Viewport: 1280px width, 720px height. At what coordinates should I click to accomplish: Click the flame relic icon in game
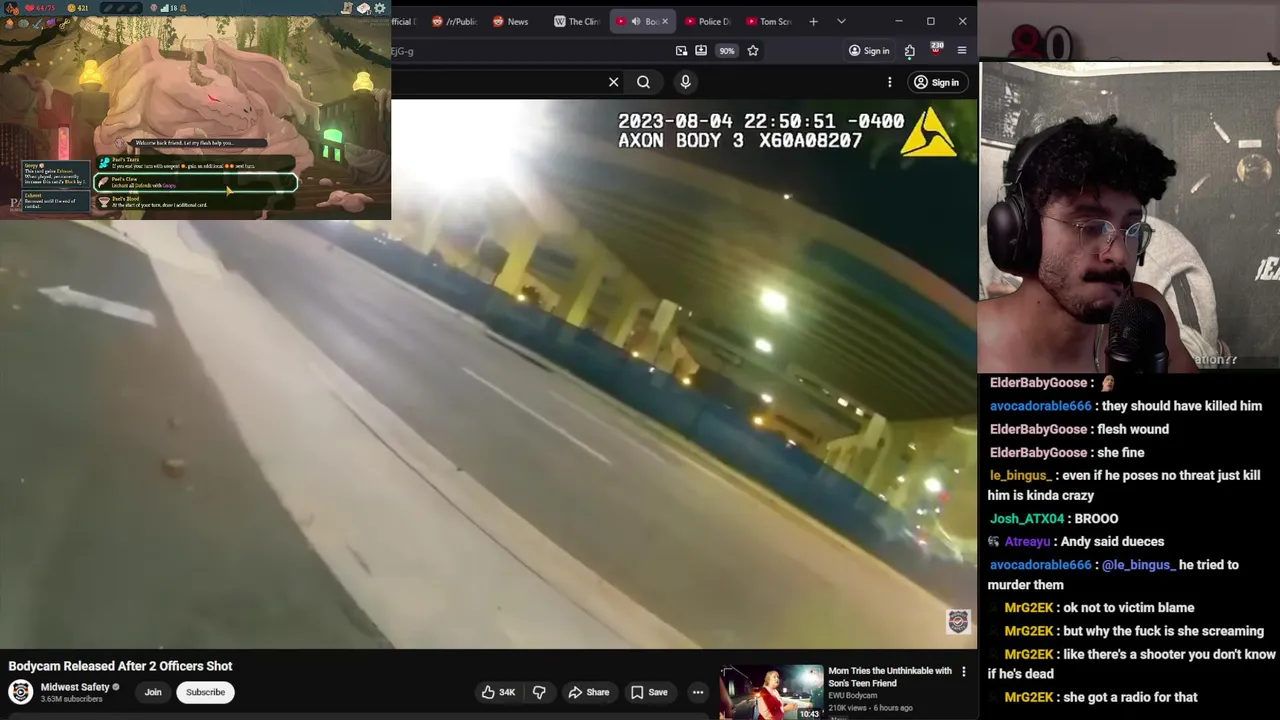tap(10, 24)
